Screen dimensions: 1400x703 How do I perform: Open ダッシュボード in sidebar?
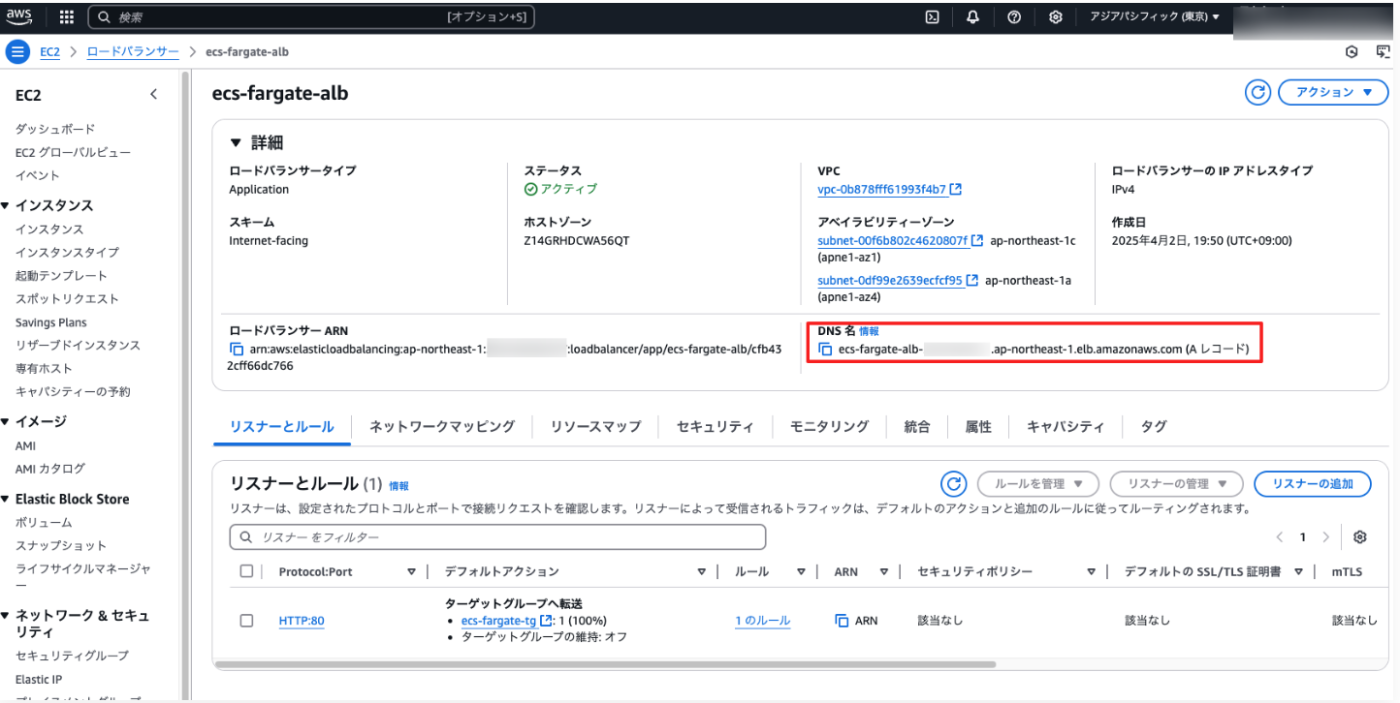pyautogui.click(x=55, y=129)
